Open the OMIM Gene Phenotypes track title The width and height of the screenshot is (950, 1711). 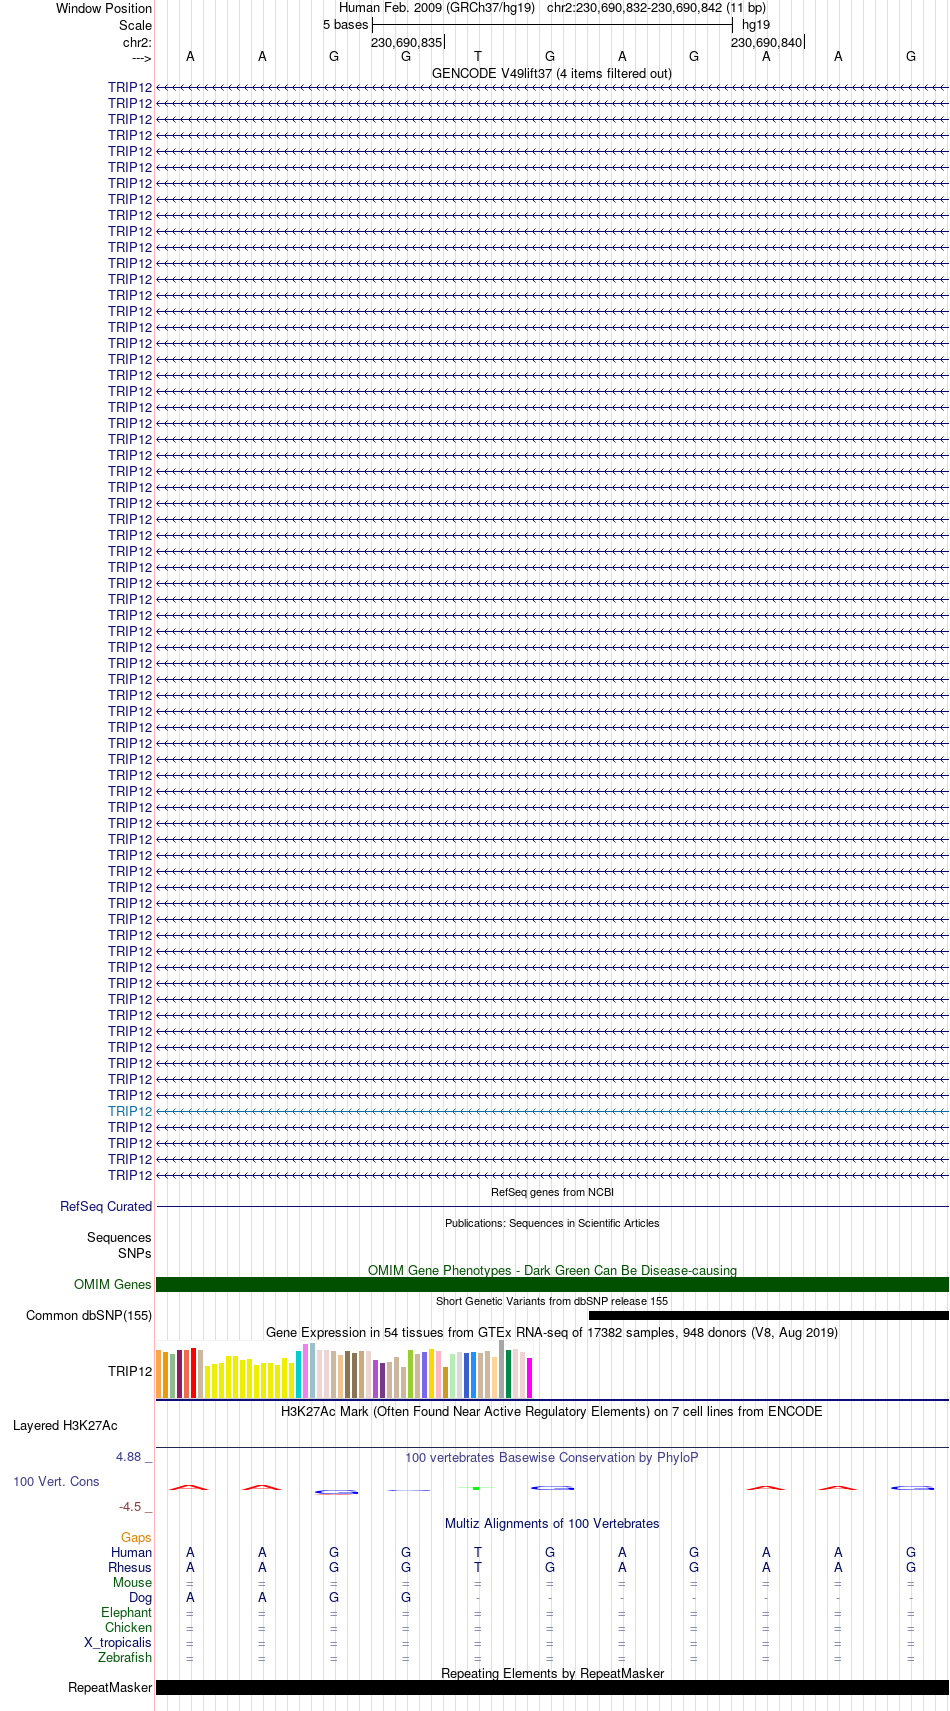pyautogui.click(x=552, y=1271)
